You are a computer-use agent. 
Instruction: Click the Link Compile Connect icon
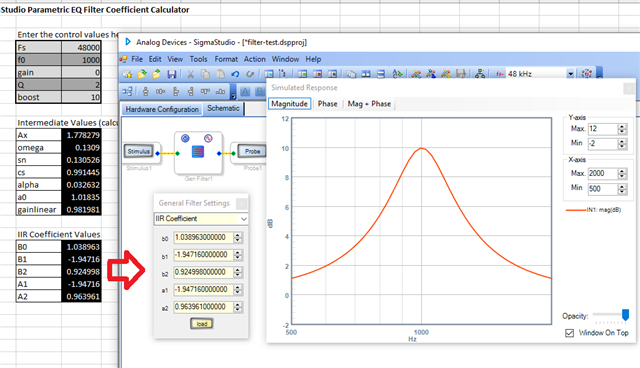(416, 74)
